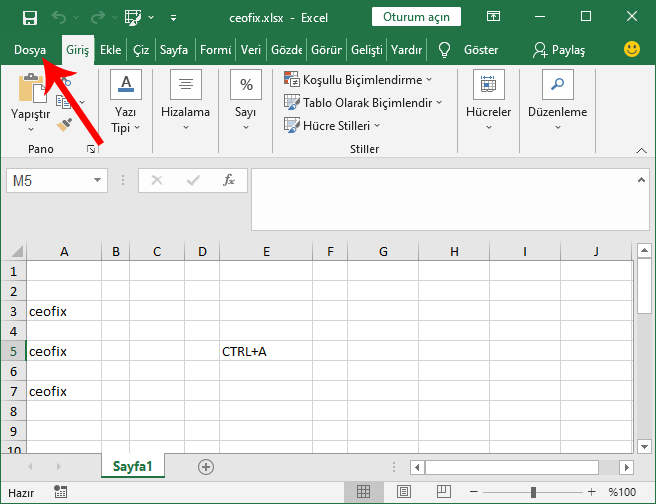Switch to Normal view icon
This screenshot has width=656, height=504.
(x=363, y=492)
